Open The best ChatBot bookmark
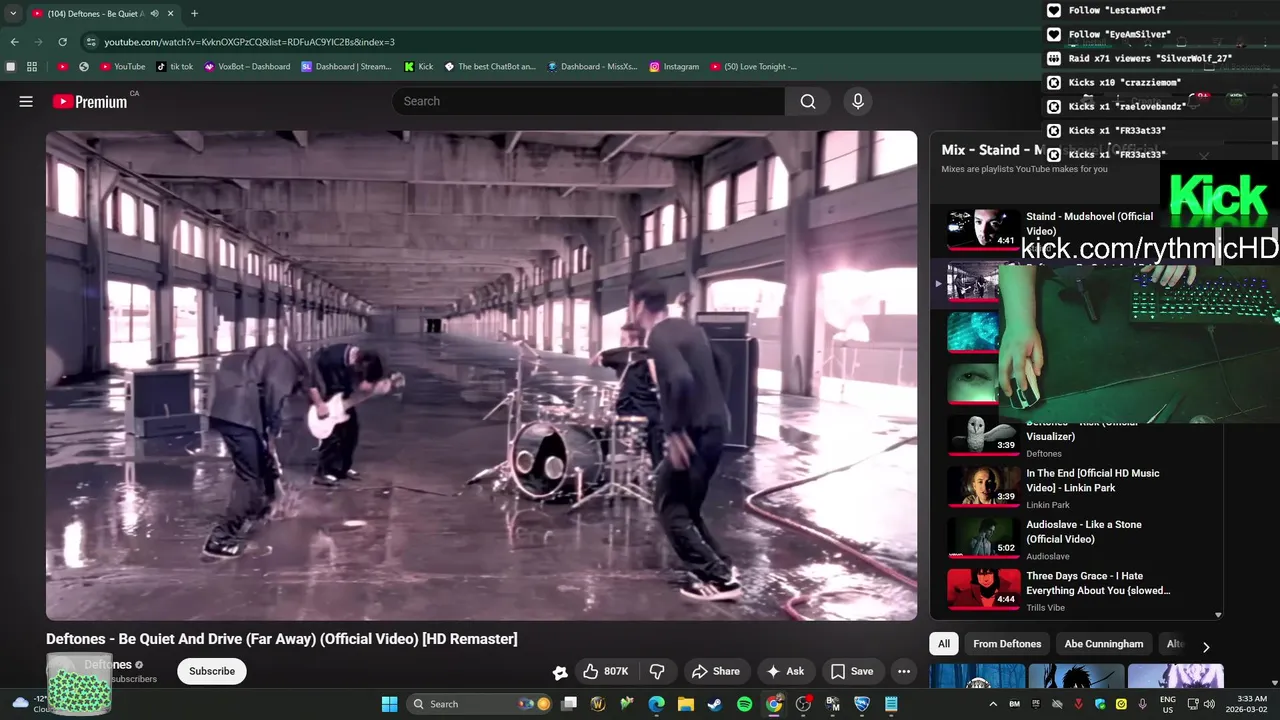The width and height of the screenshot is (1280, 720). (x=490, y=67)
